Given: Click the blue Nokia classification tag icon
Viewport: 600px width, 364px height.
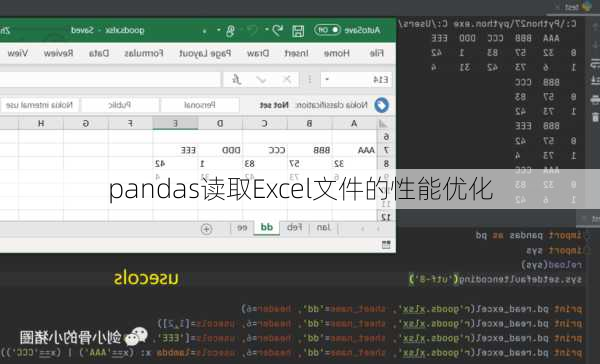Looking at the screenshot, I should point(382,105).
